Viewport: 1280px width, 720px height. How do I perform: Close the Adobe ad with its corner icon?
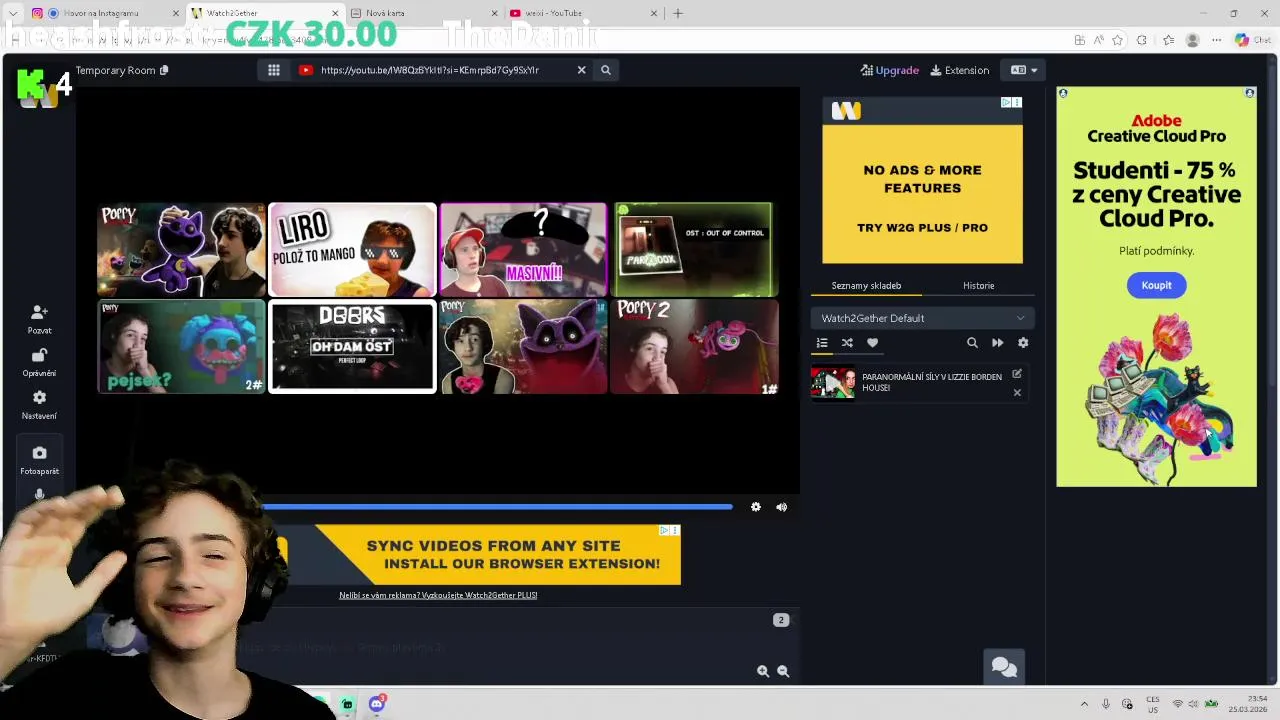point(1249,93)
